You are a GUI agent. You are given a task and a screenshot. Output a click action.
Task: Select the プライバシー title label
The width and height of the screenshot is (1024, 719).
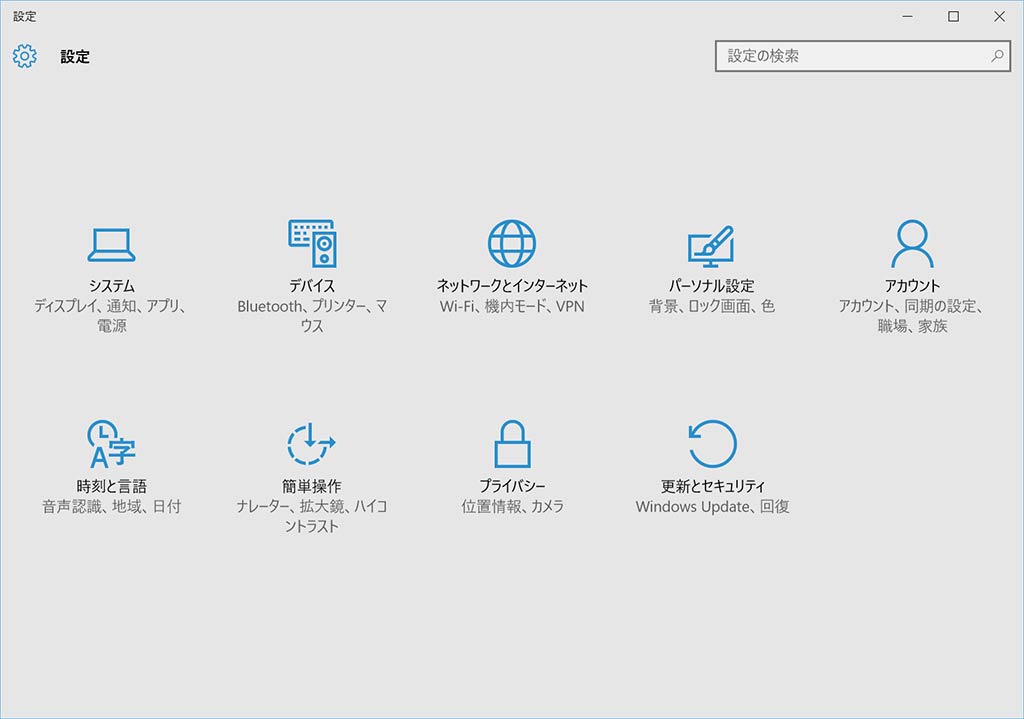[512, 486]
